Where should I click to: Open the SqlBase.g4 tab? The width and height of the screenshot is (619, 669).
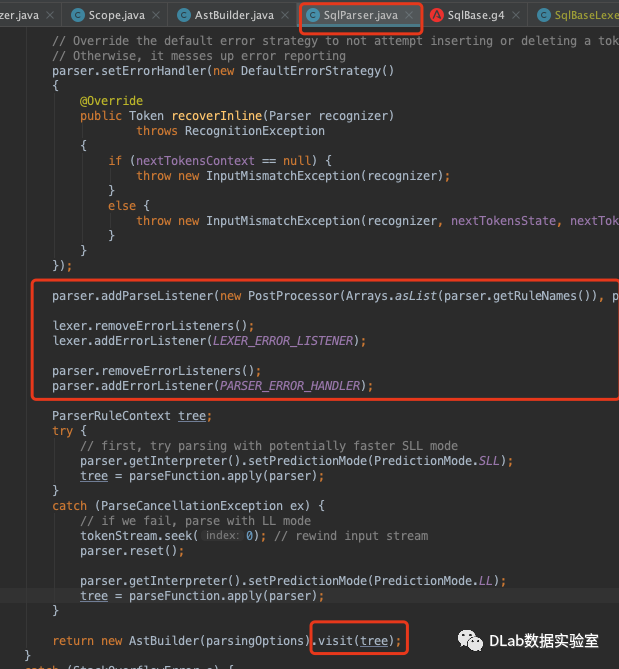coord(476,15)
